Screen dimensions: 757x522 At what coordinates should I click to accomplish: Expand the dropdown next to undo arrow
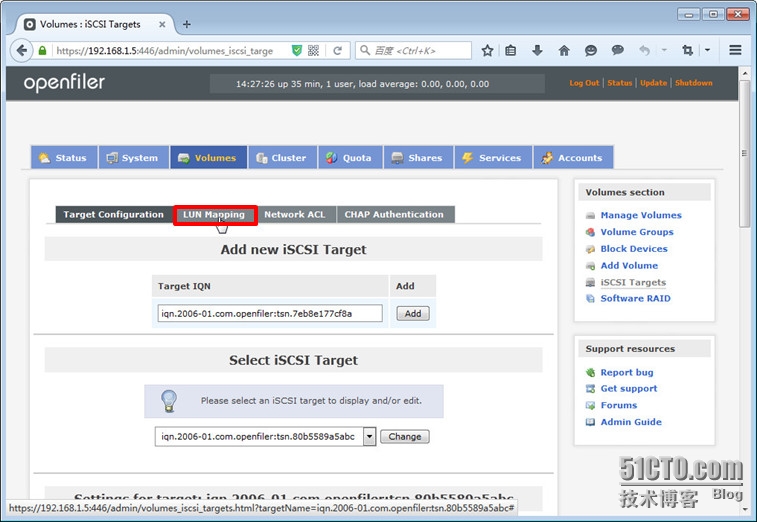click(664, 50)
